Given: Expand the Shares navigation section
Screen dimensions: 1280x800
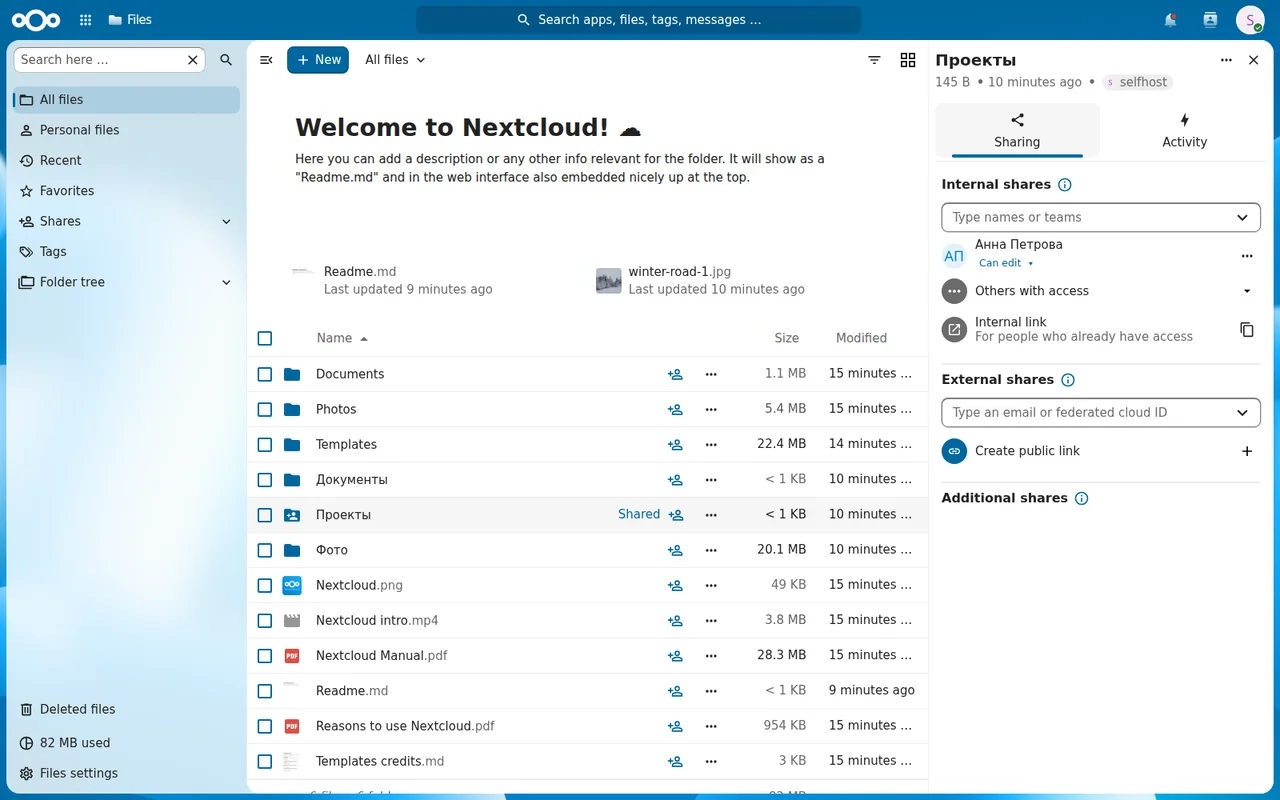Looking at the screenshot, I should [226, 221].
